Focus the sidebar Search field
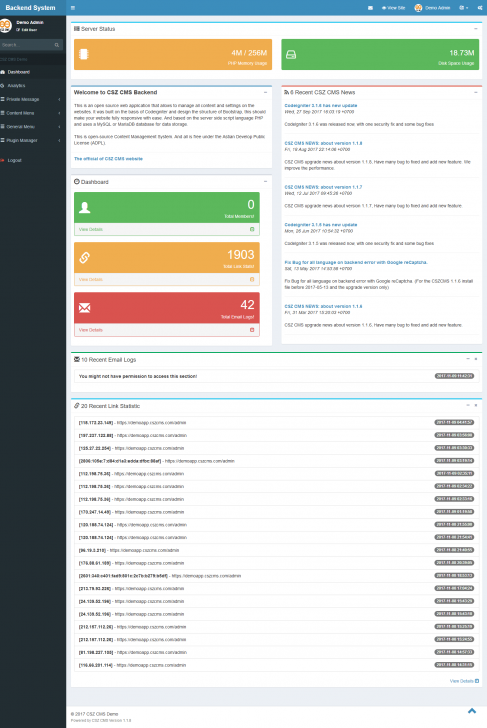This screenshot has height=728, width=487. click(26, 45)
